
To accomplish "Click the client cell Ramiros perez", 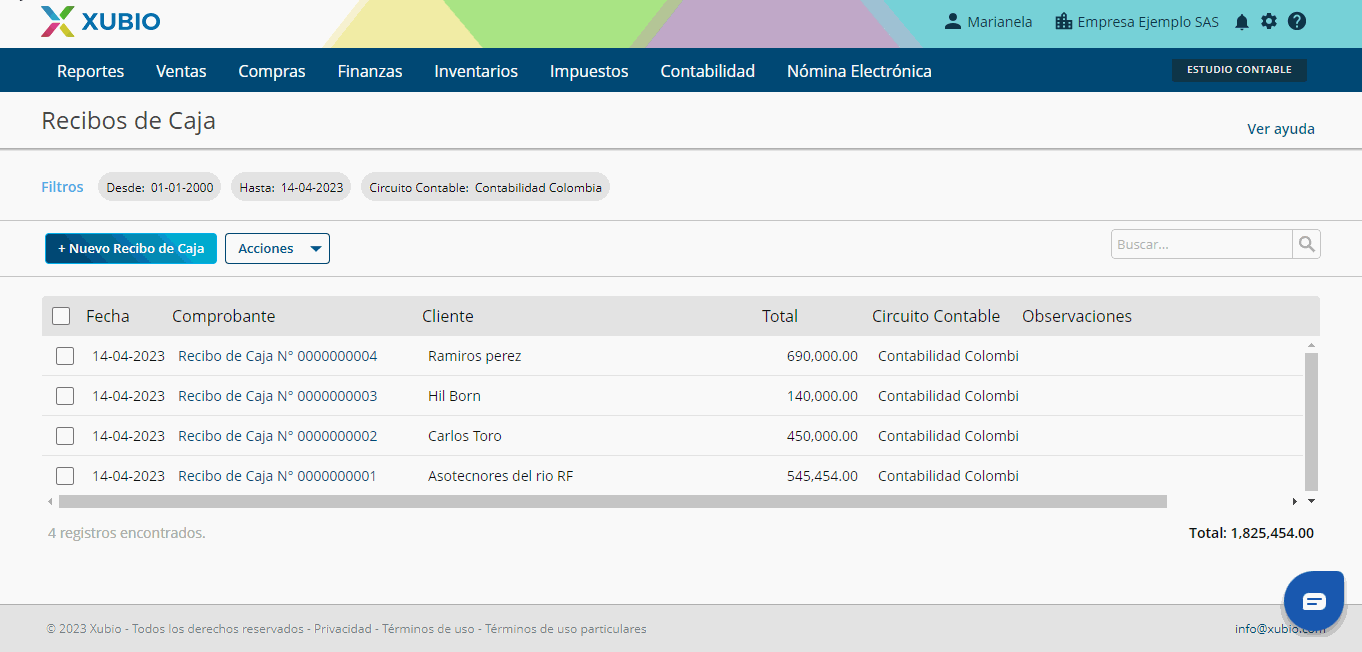I will pos(474,356).
